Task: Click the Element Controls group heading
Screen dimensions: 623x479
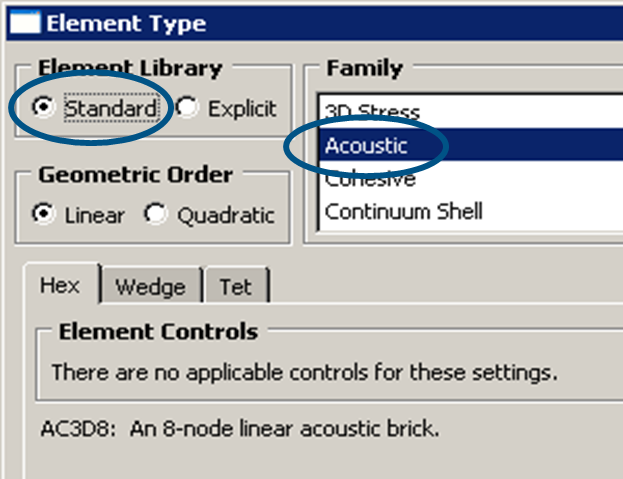Action: (x=159, y=332)
